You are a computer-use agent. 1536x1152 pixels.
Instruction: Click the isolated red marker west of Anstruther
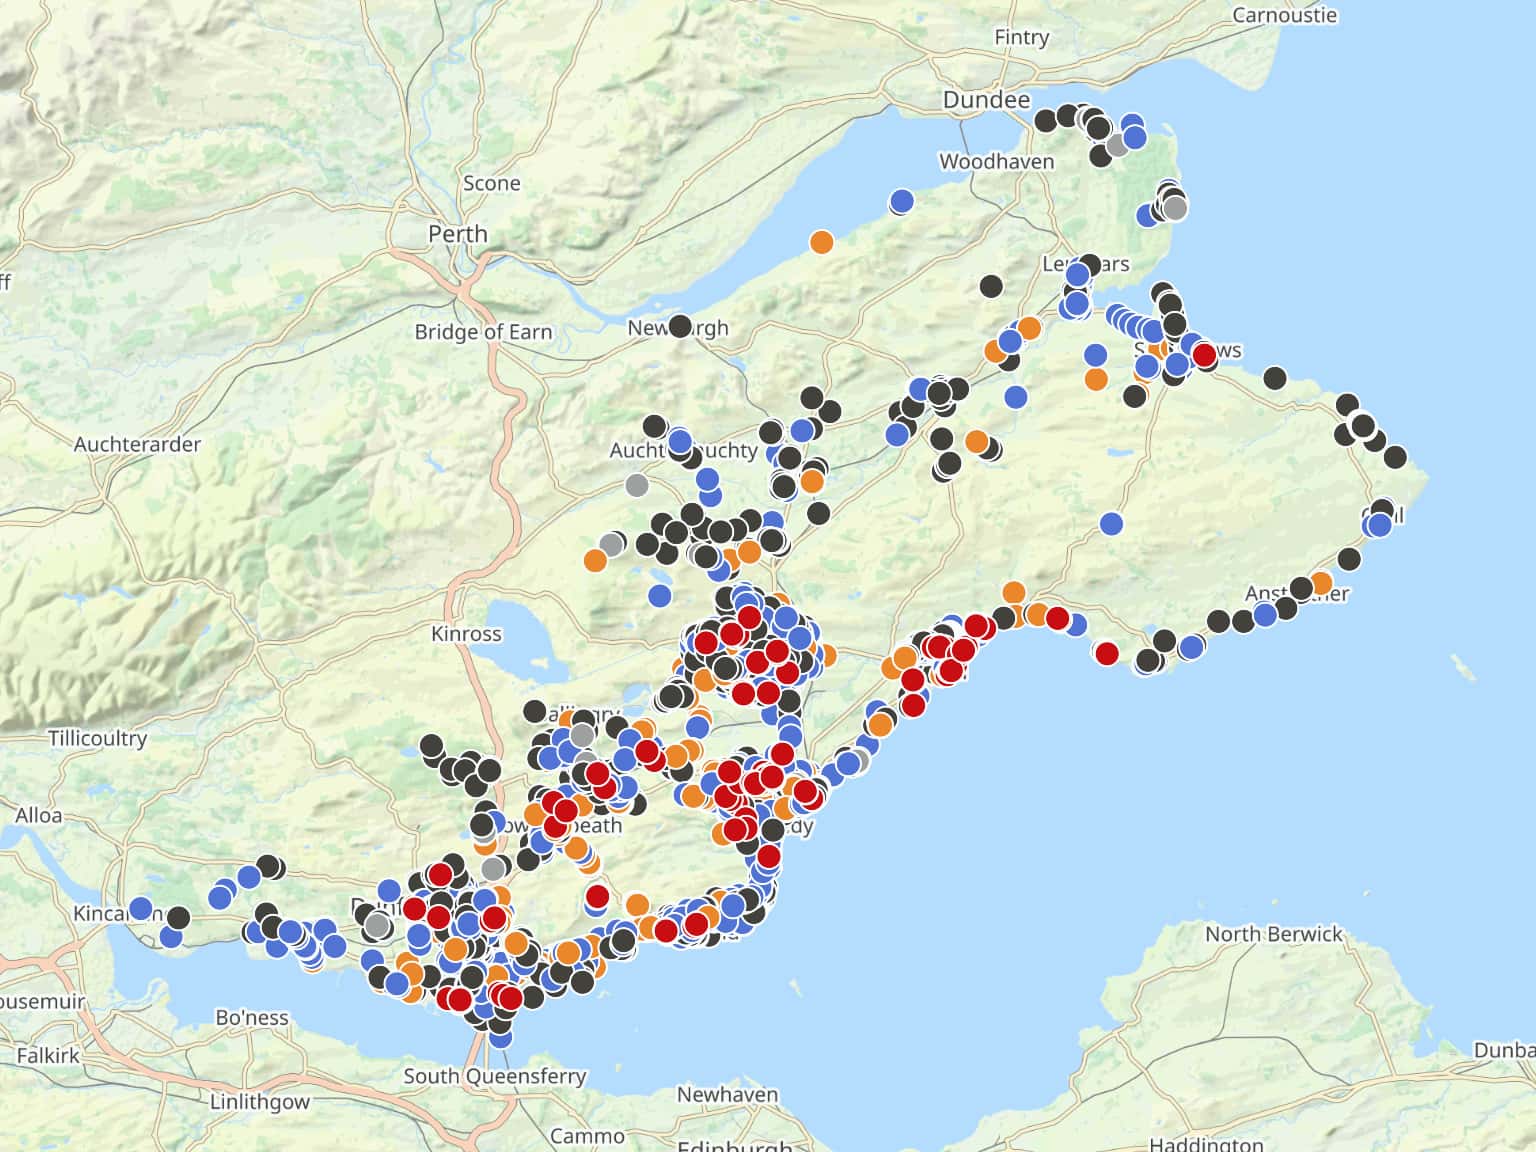click(x=1106, y=654)
